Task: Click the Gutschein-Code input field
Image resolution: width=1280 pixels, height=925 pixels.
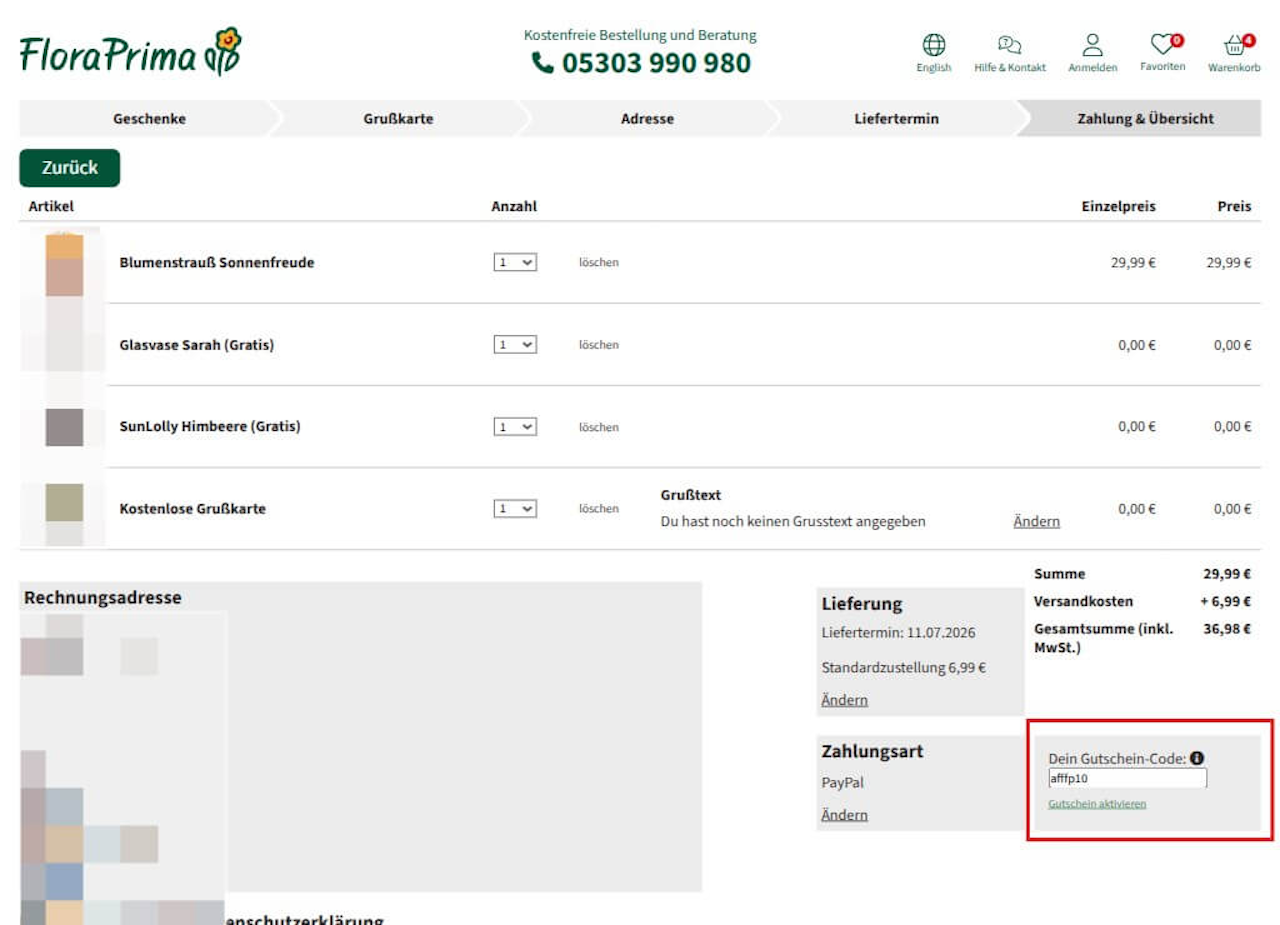Action: 1127,778
